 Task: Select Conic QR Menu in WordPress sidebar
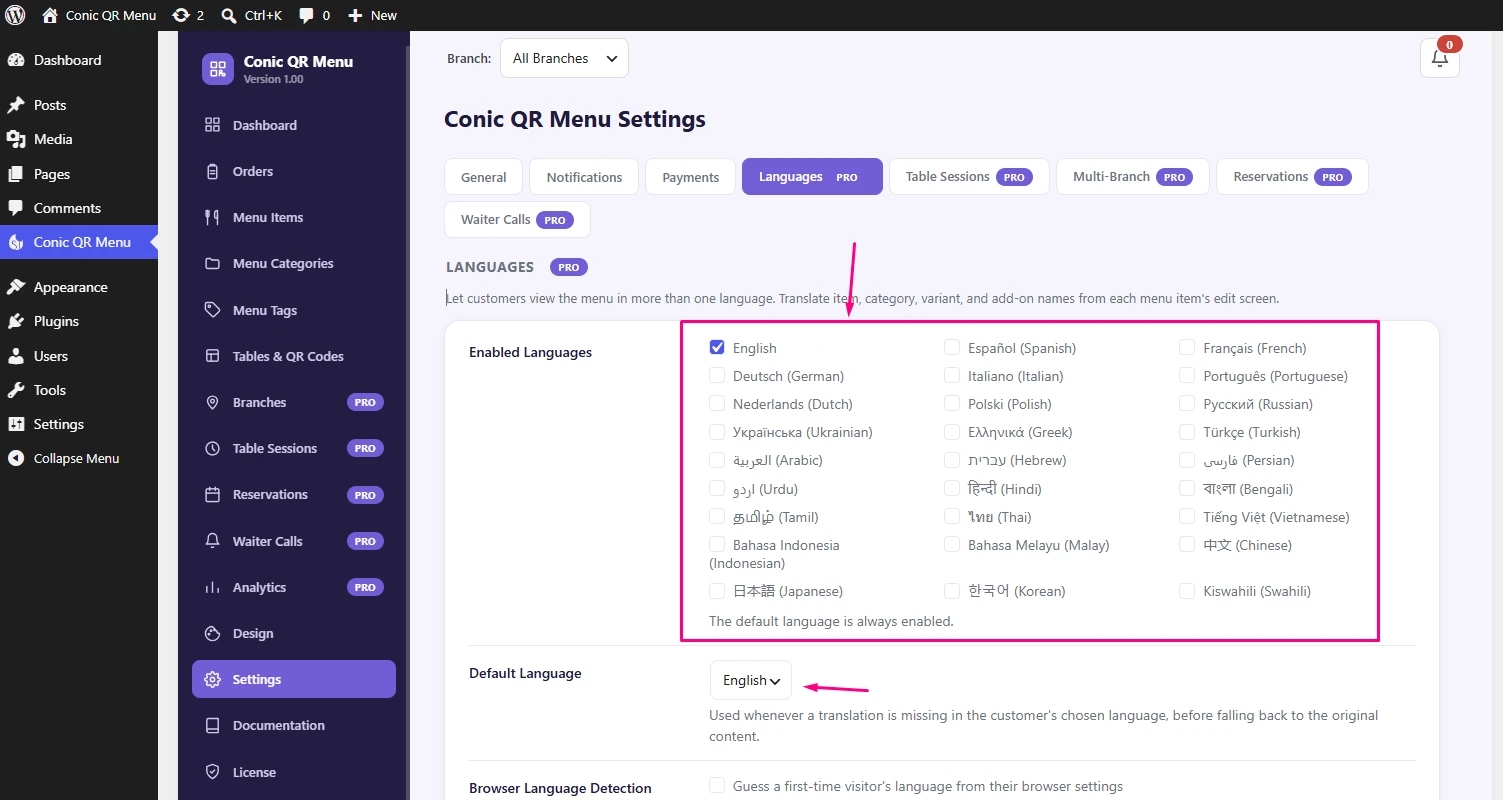coord(79,242)
